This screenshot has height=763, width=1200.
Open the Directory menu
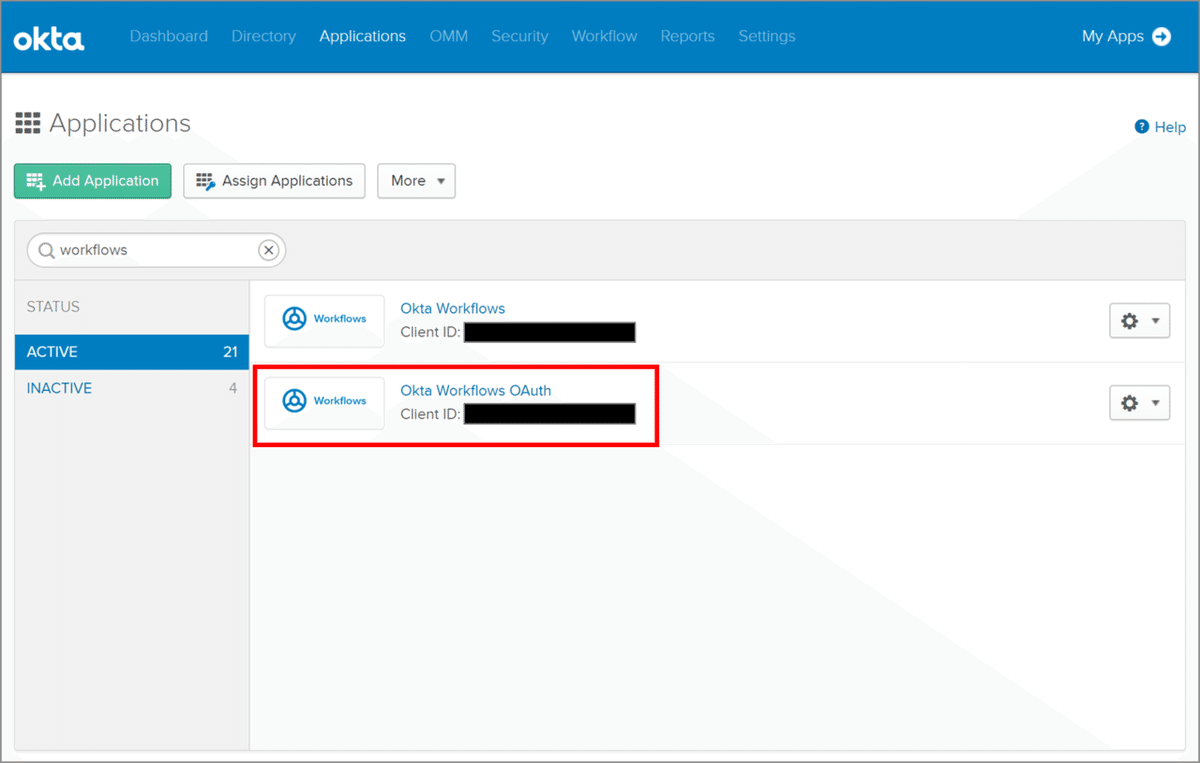pos(264,36)
